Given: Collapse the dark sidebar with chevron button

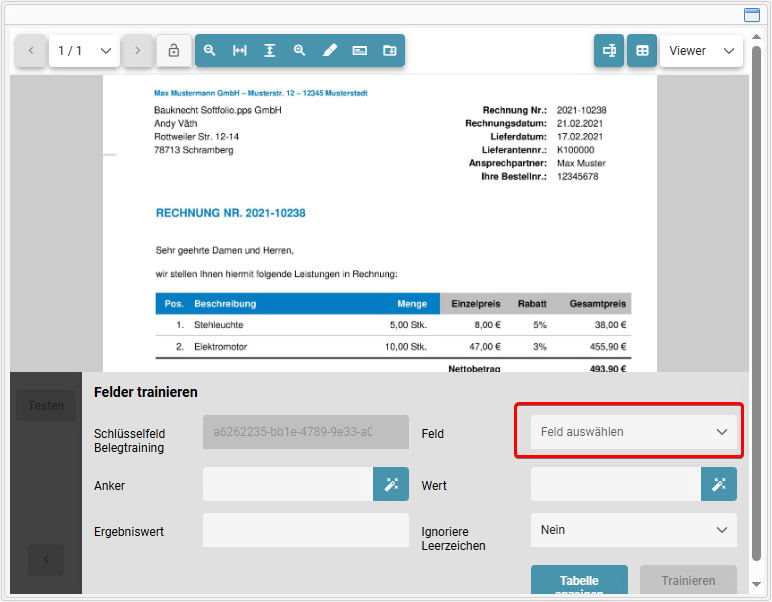Looking at the screenshot, I should (46, 560).
